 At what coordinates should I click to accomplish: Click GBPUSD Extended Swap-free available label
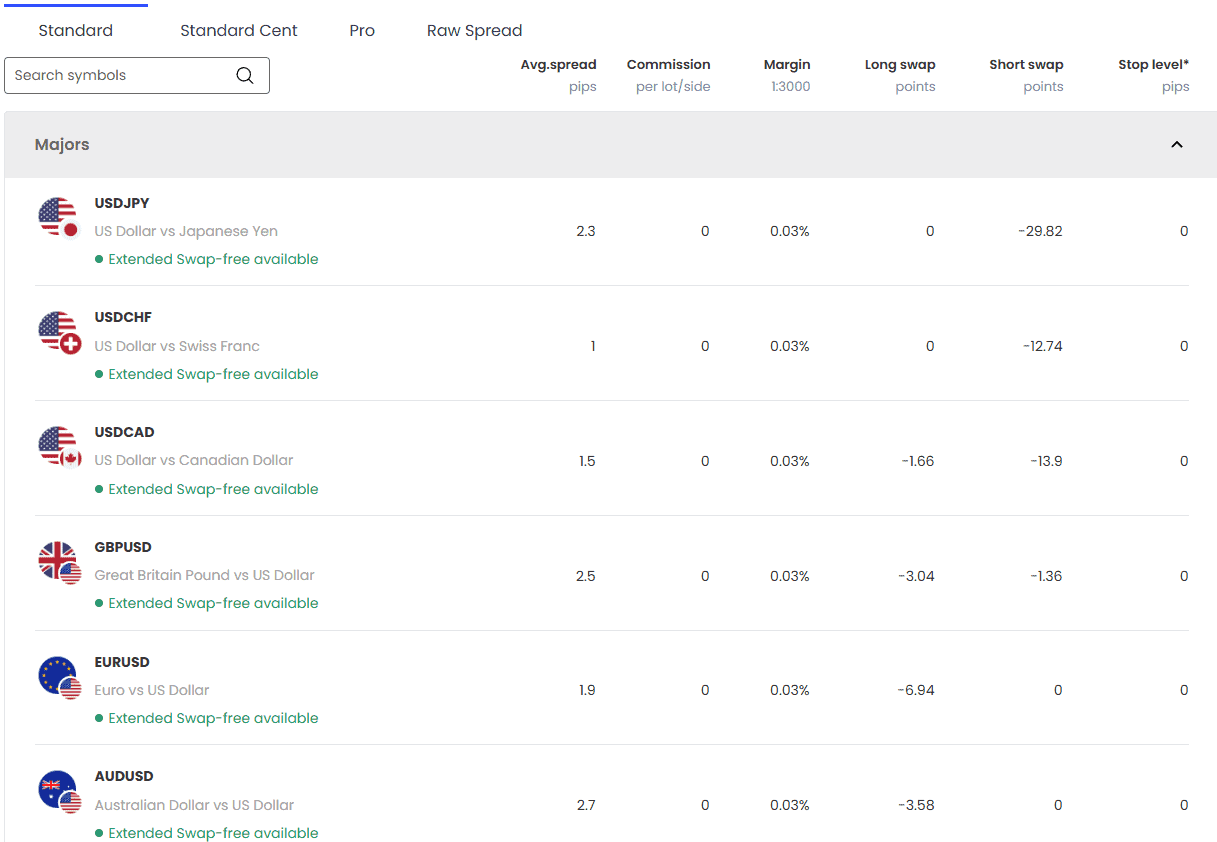coord(207,603)
